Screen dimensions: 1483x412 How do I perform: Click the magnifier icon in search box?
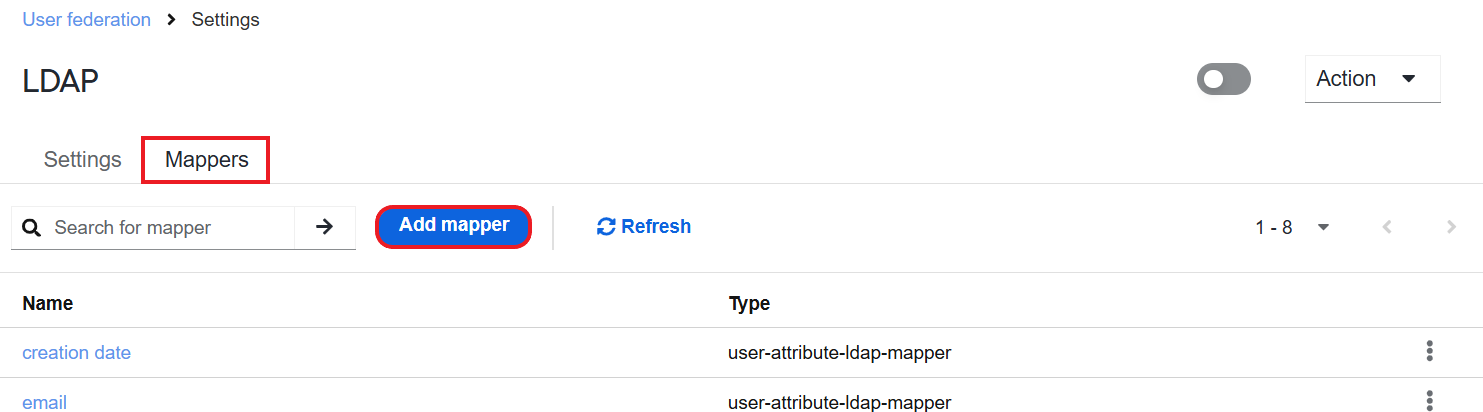pos(32,228)
